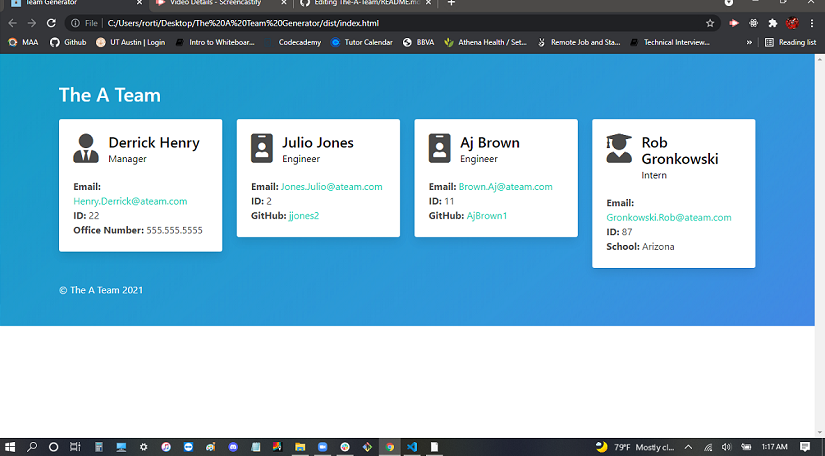The height and width of the screenshot is (456, 825).
Task: Close the Editing The-A-Team/README tab
Action: (x=428, y=3)
